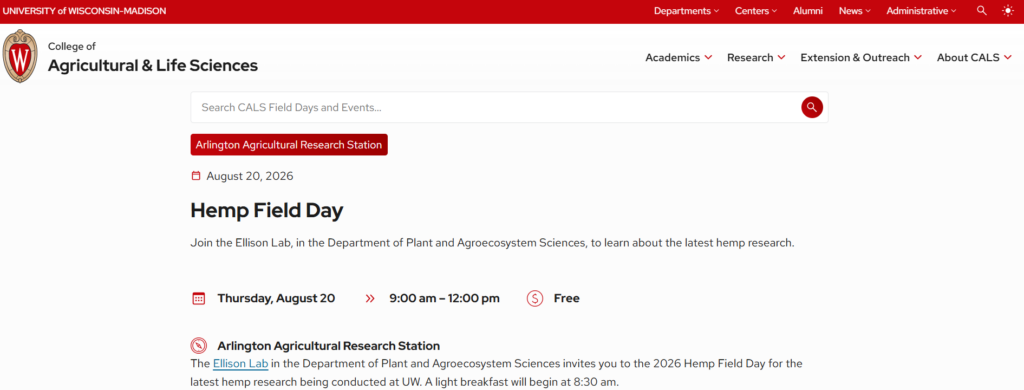
Task: Open the Extension & Outreach menu
Action: click(x=861, y=57)
